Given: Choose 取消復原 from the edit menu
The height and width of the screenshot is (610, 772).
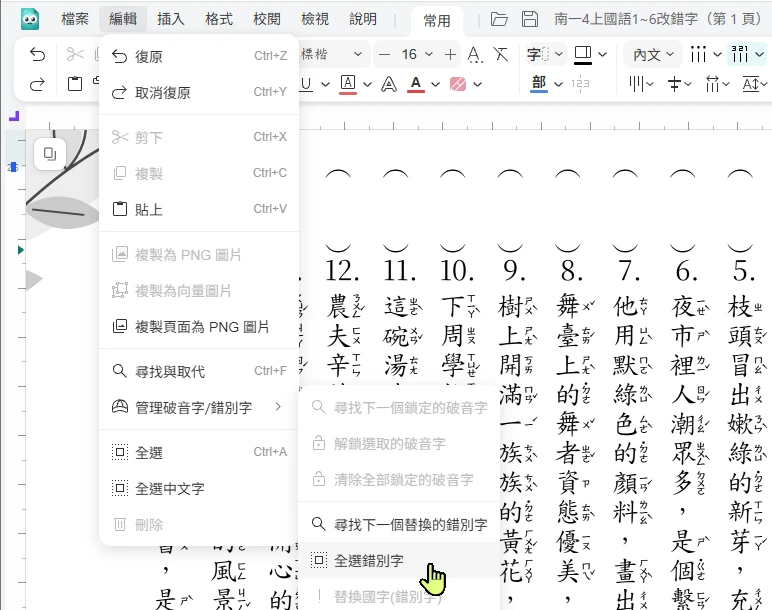Looking at the screenshot, I should point(199,92).
